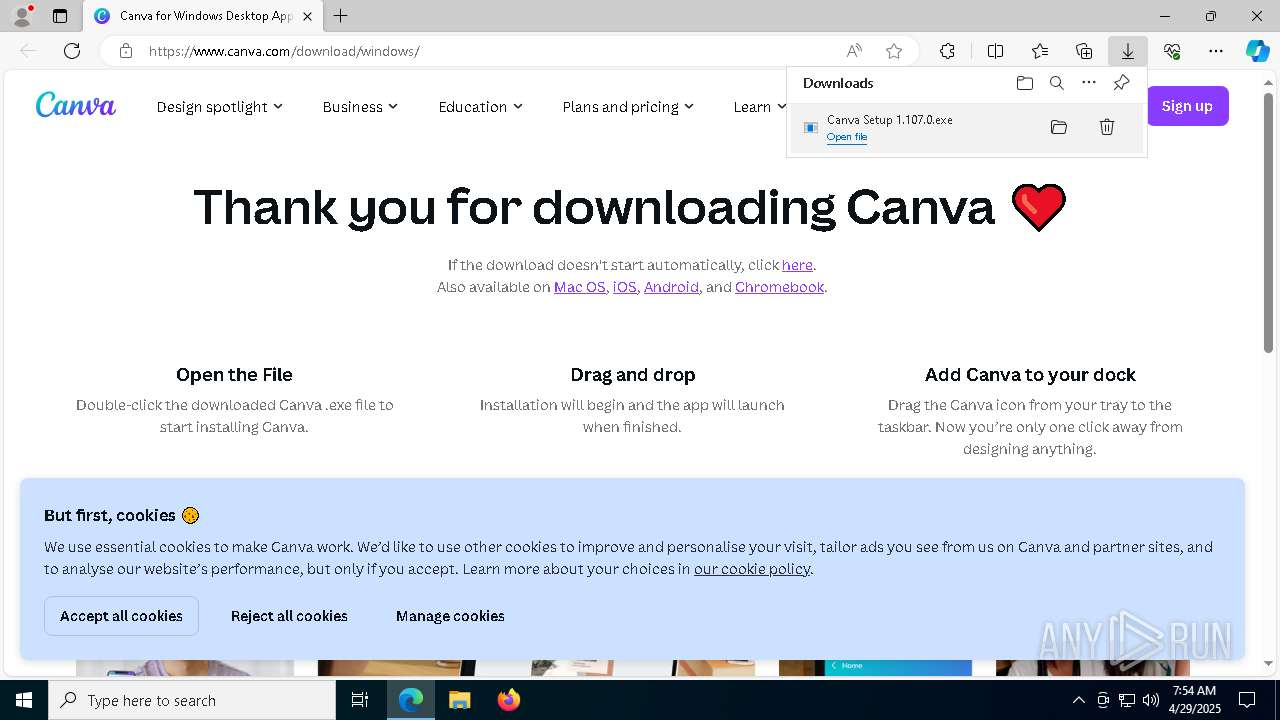Accept all cookies
Image resolution: width=1280 pixels, height=720 pixels.
click(121, 616)
